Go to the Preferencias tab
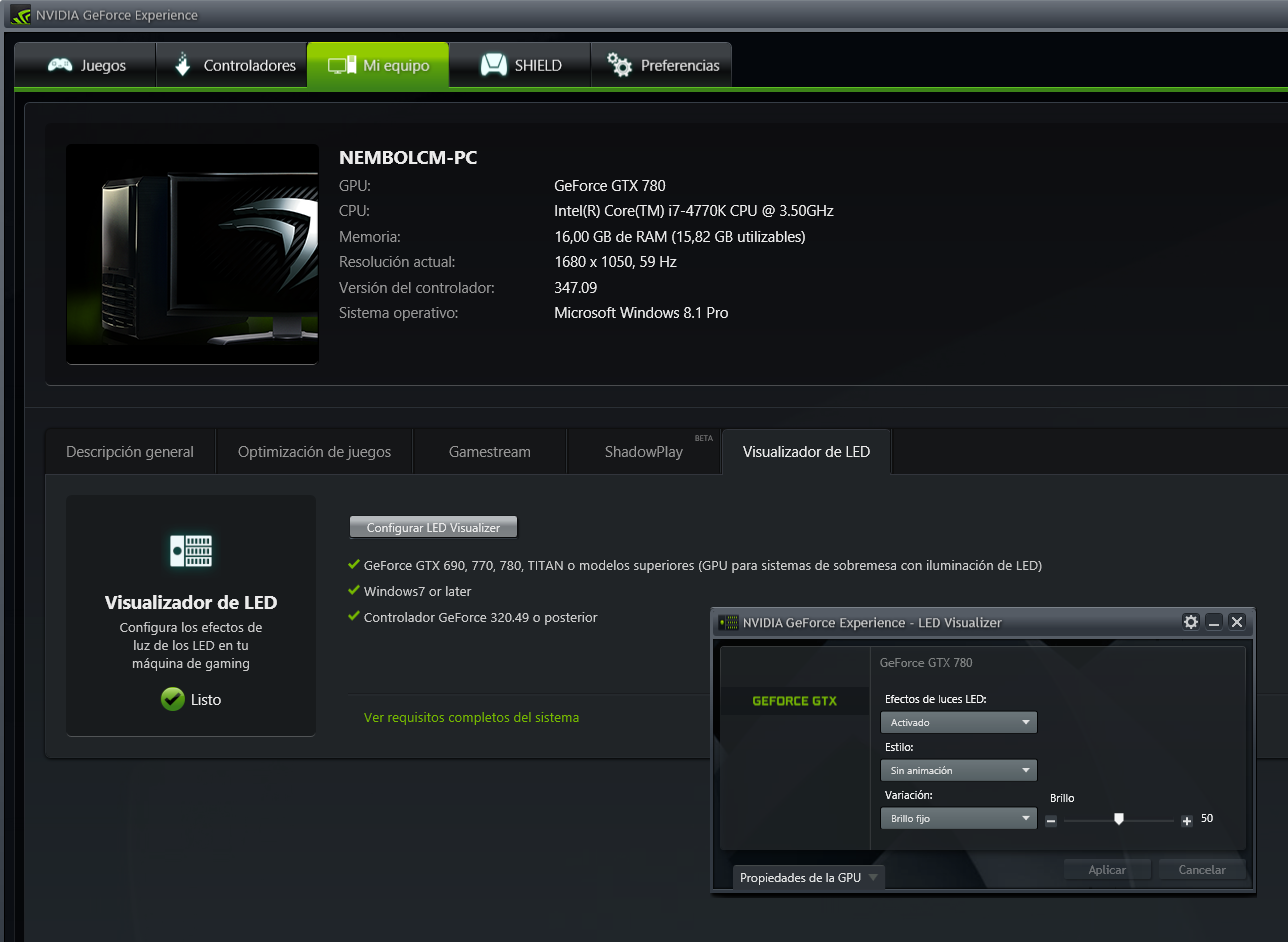The height and width of the screenshot is (942, 1288). [x=661, y=66]
